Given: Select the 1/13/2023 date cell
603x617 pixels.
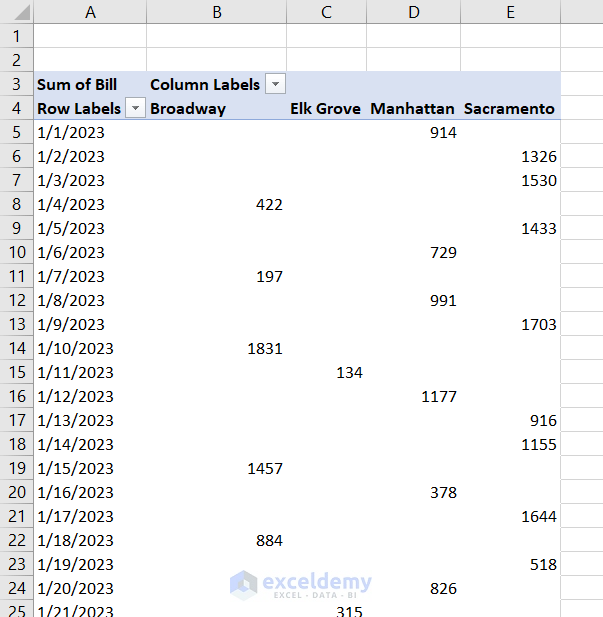Looking at the screenshot, I should point(90,420).
